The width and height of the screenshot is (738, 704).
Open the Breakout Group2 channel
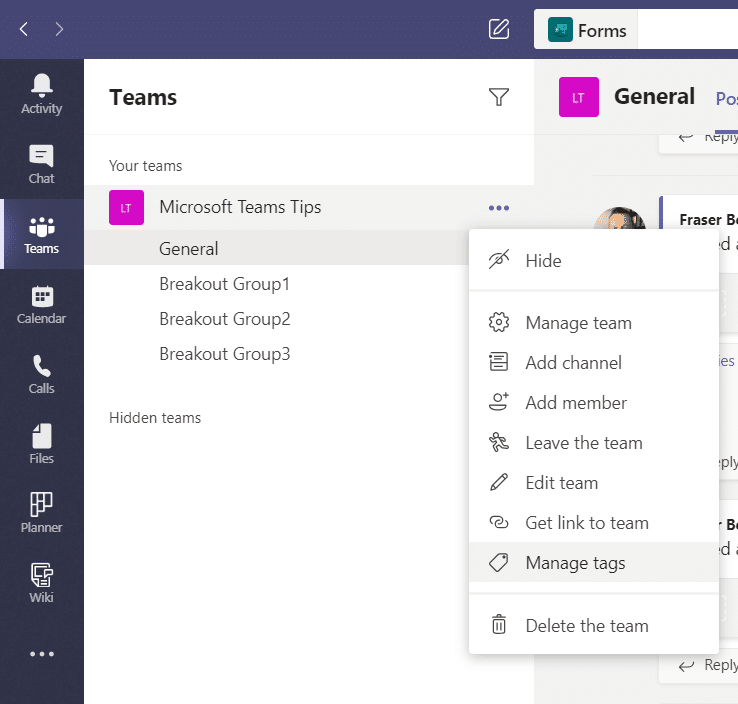coord(225,319)
